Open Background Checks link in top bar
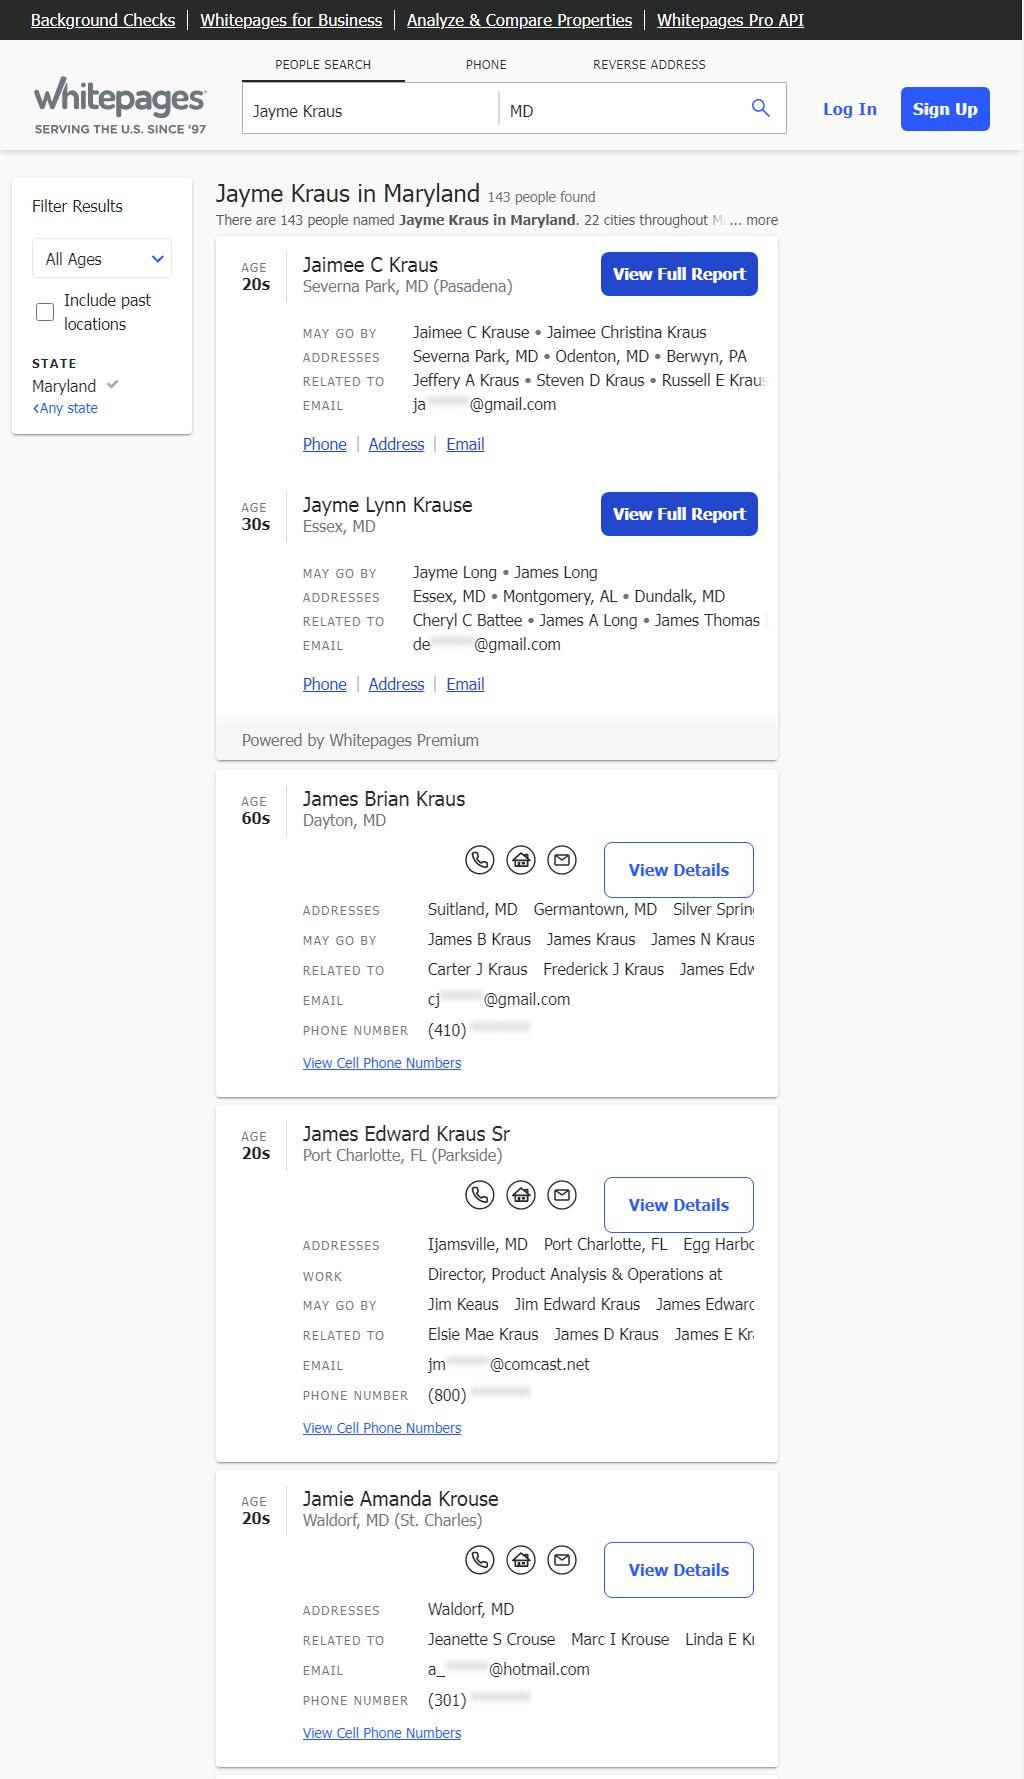The image size is (1024, 1779). click(x=103, y=20)
